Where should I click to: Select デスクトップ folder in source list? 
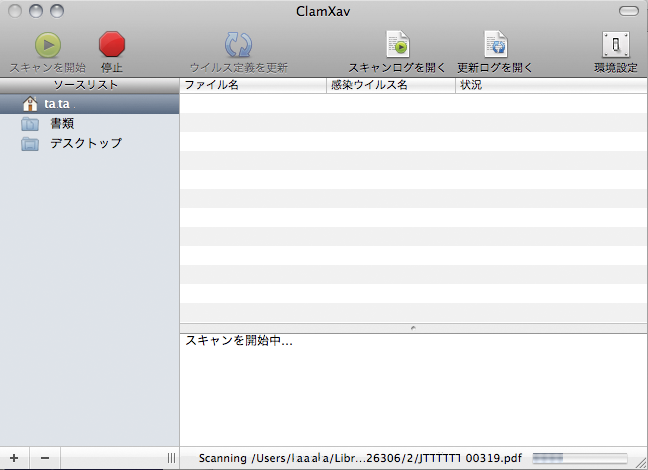(90, 143)
